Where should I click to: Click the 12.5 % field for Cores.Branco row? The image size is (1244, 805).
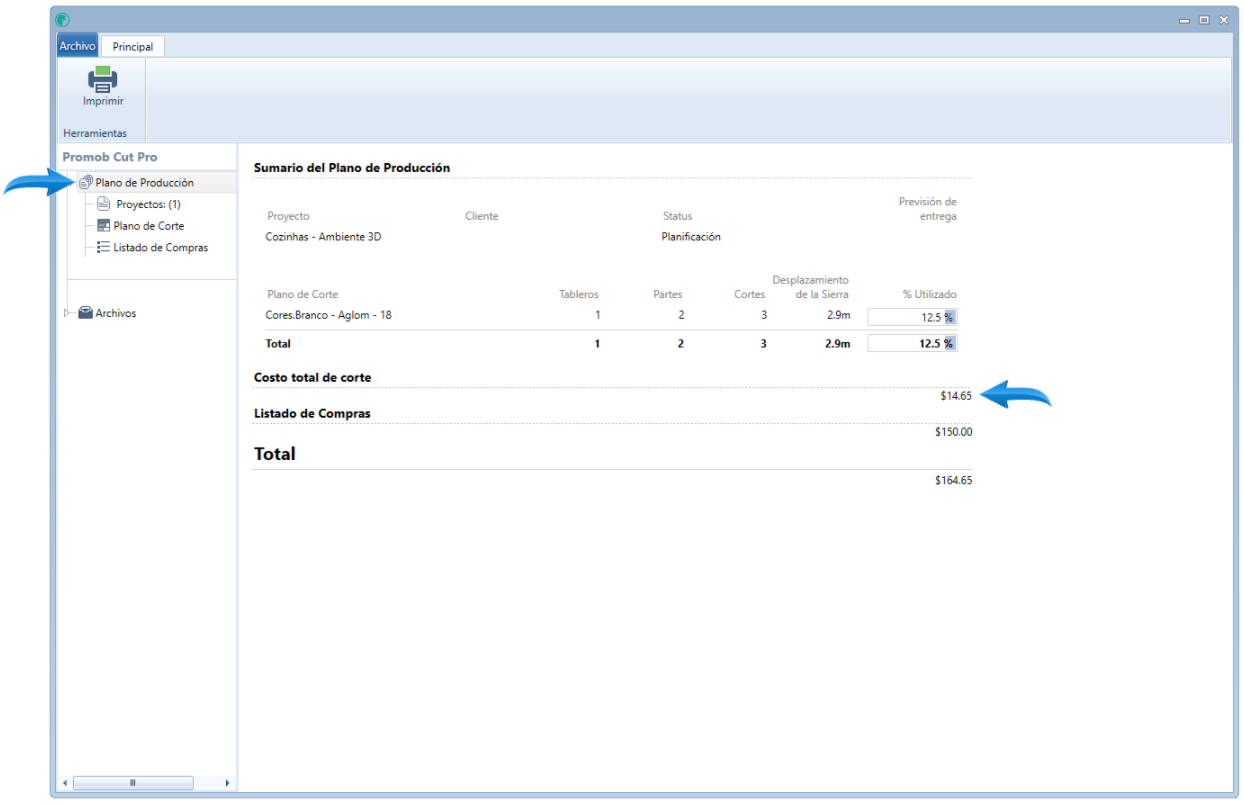point(912,317)
